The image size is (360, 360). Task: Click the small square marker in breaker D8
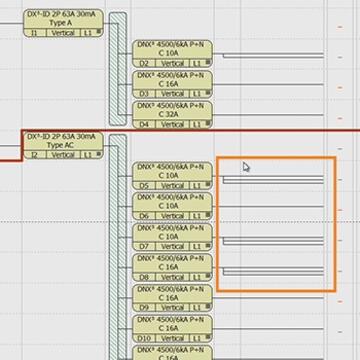coord(208,276)
